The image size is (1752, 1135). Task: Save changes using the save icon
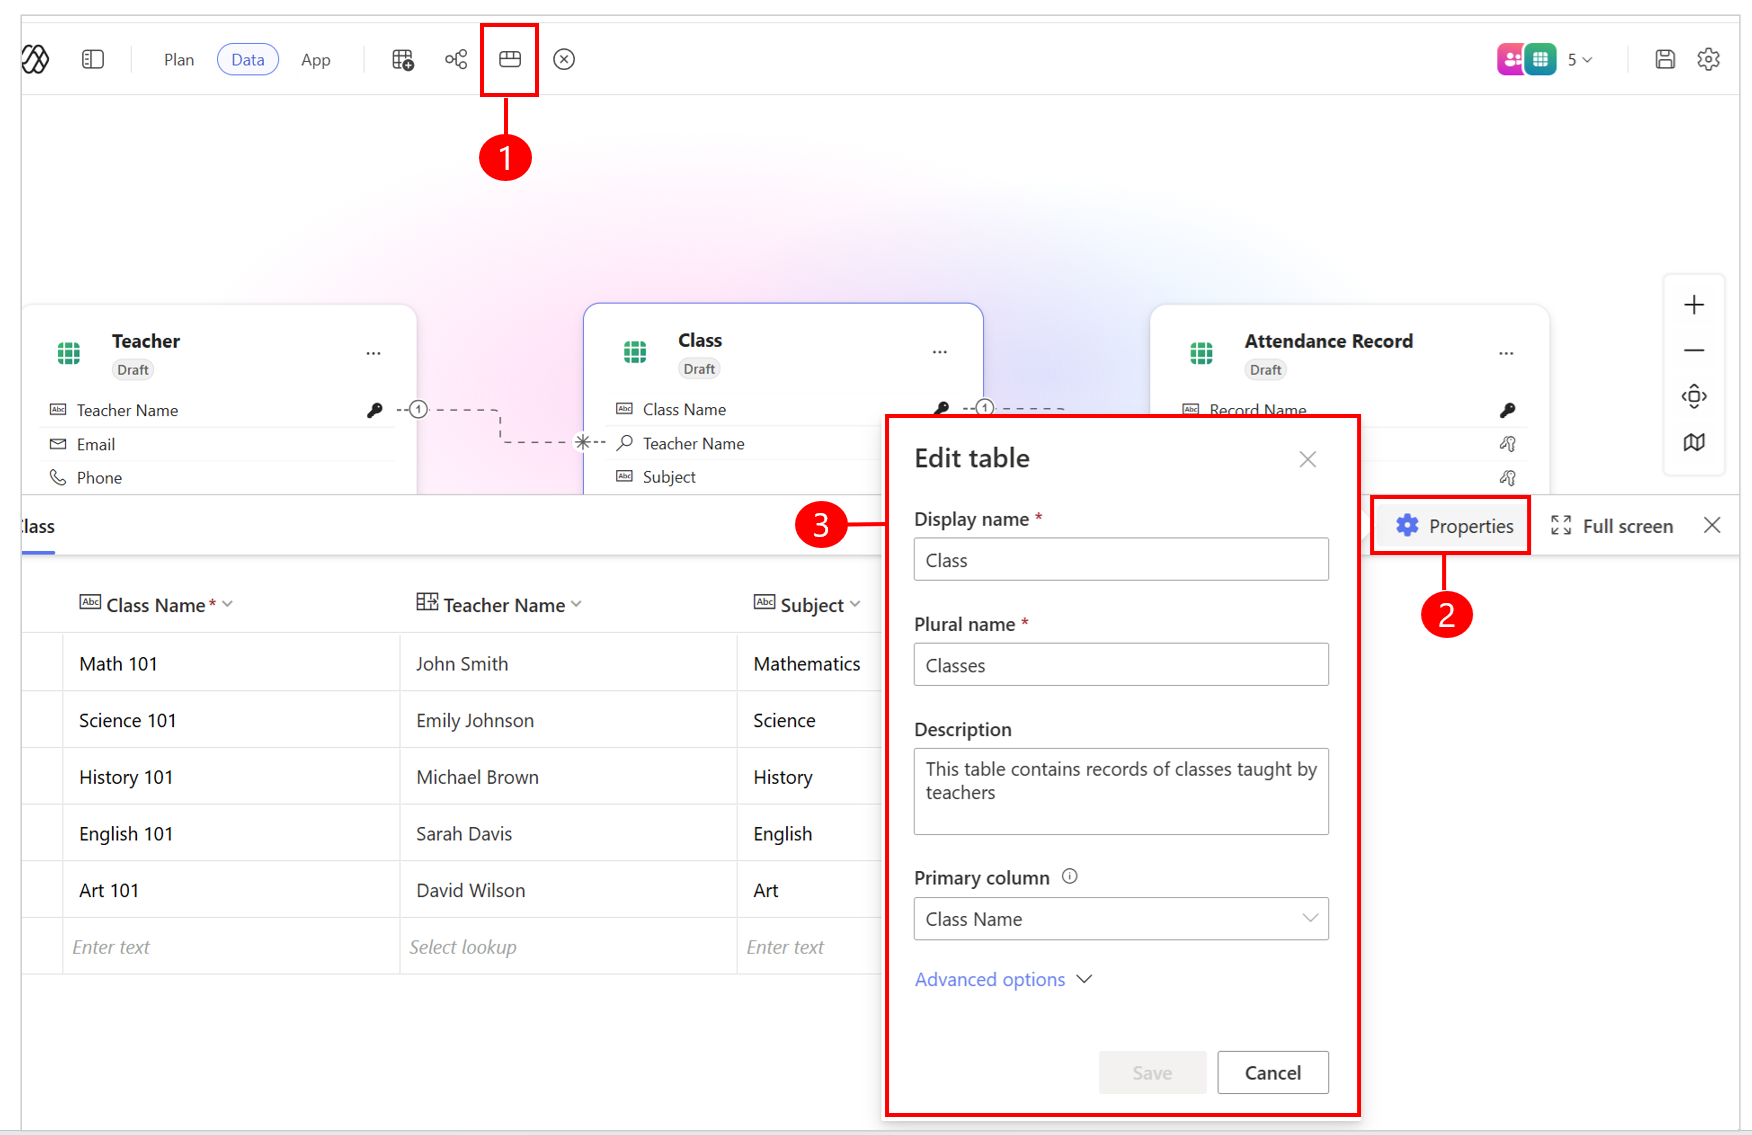tap(1665, 59)
